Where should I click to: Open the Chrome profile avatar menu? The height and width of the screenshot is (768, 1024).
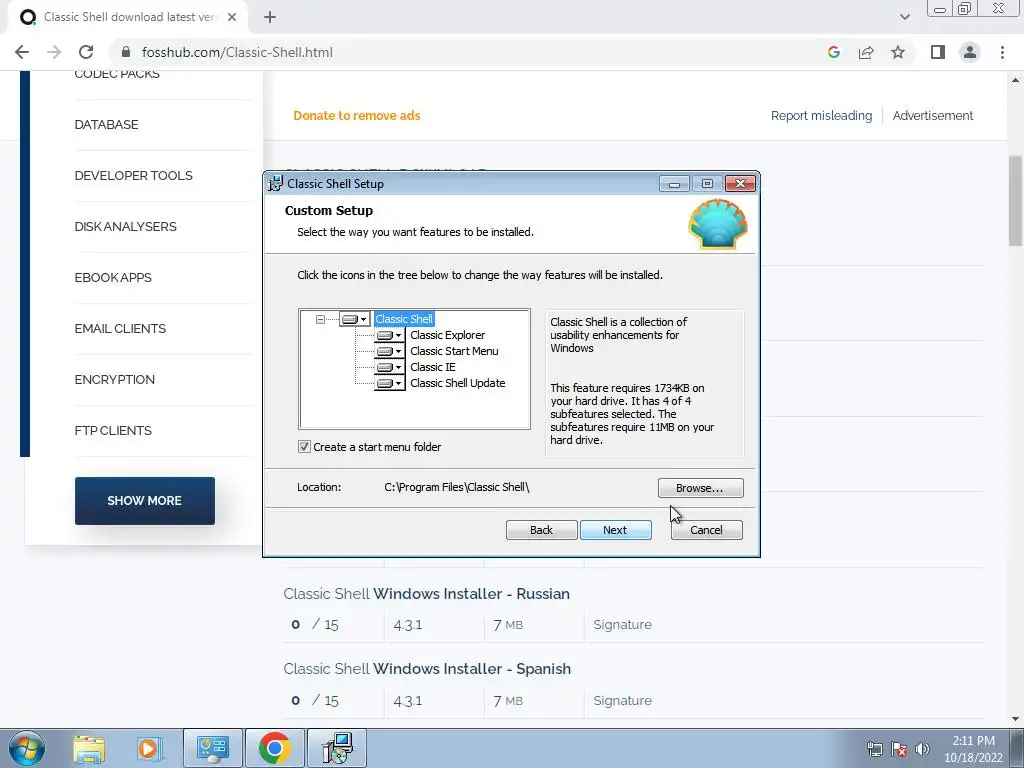pyautogui.click(x=970, y=52)
